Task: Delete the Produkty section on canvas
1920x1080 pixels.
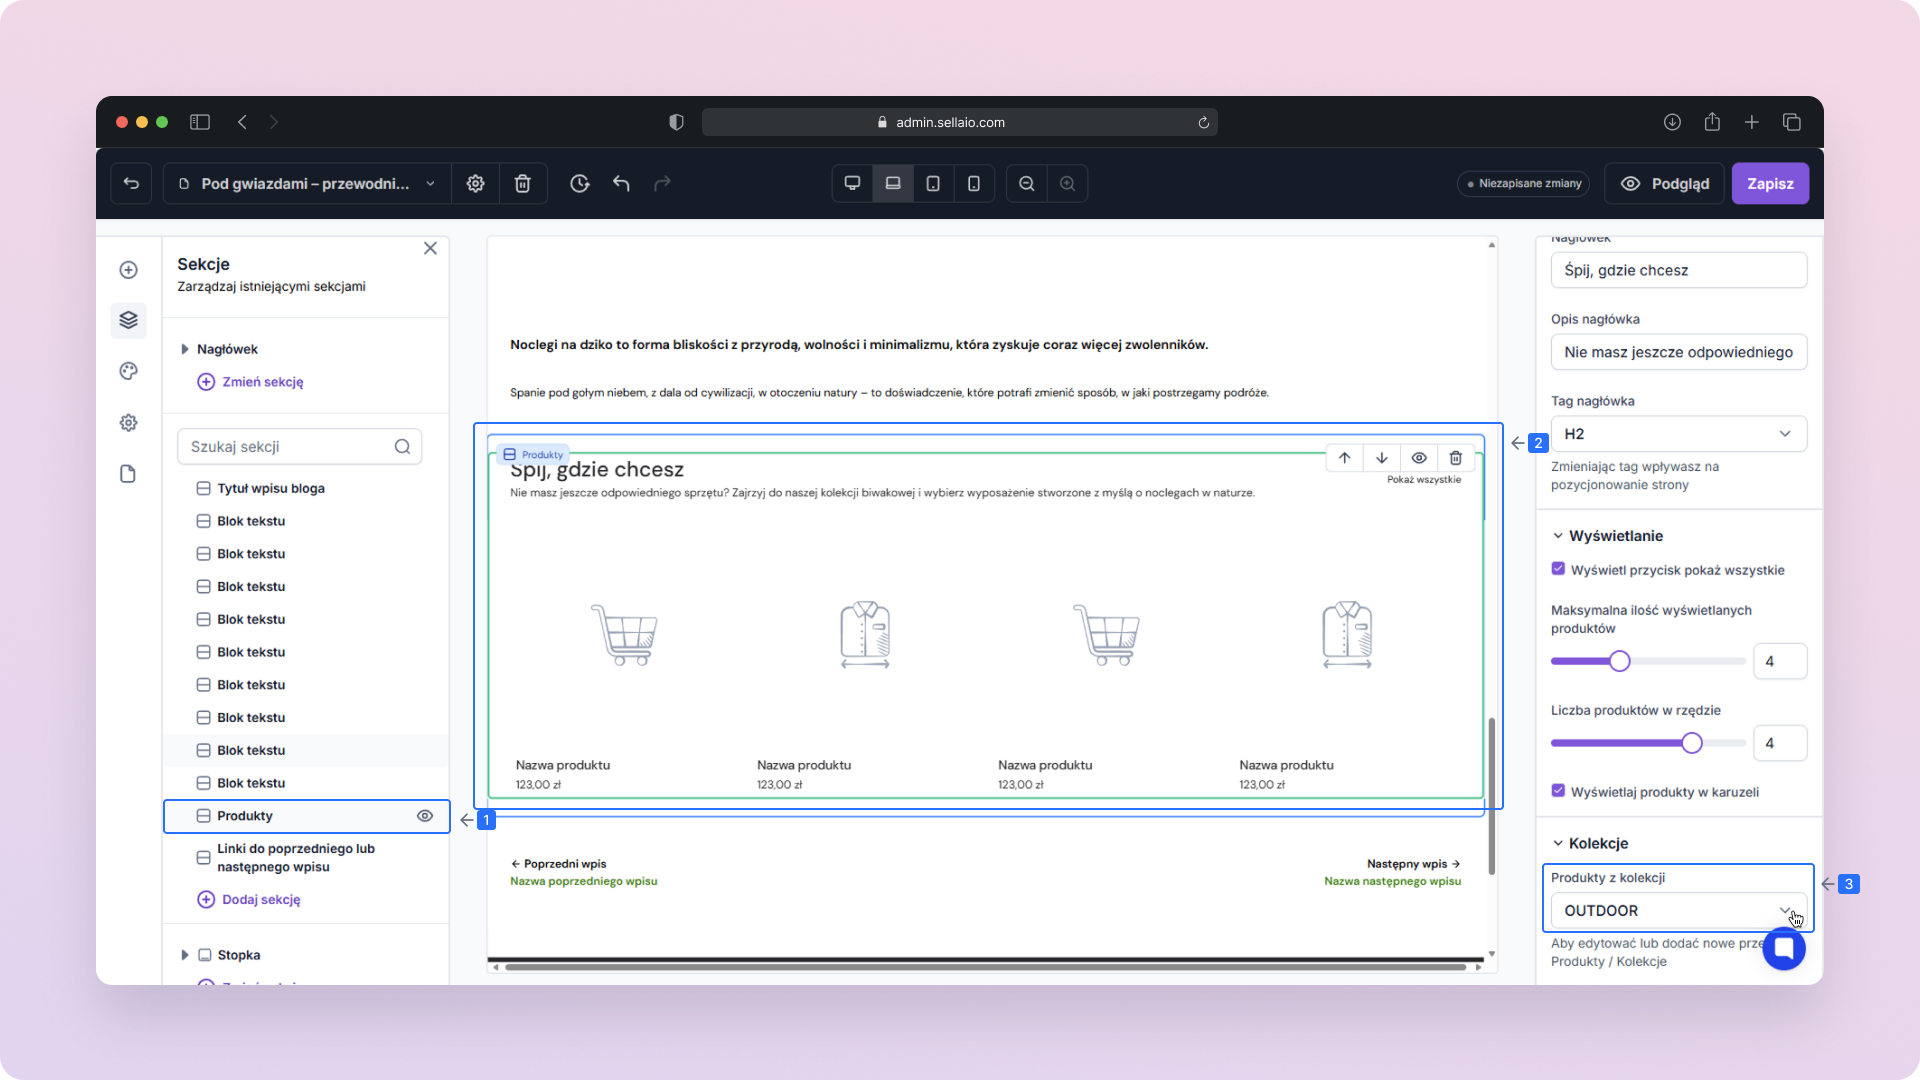Action: [x=1455, y=458]
